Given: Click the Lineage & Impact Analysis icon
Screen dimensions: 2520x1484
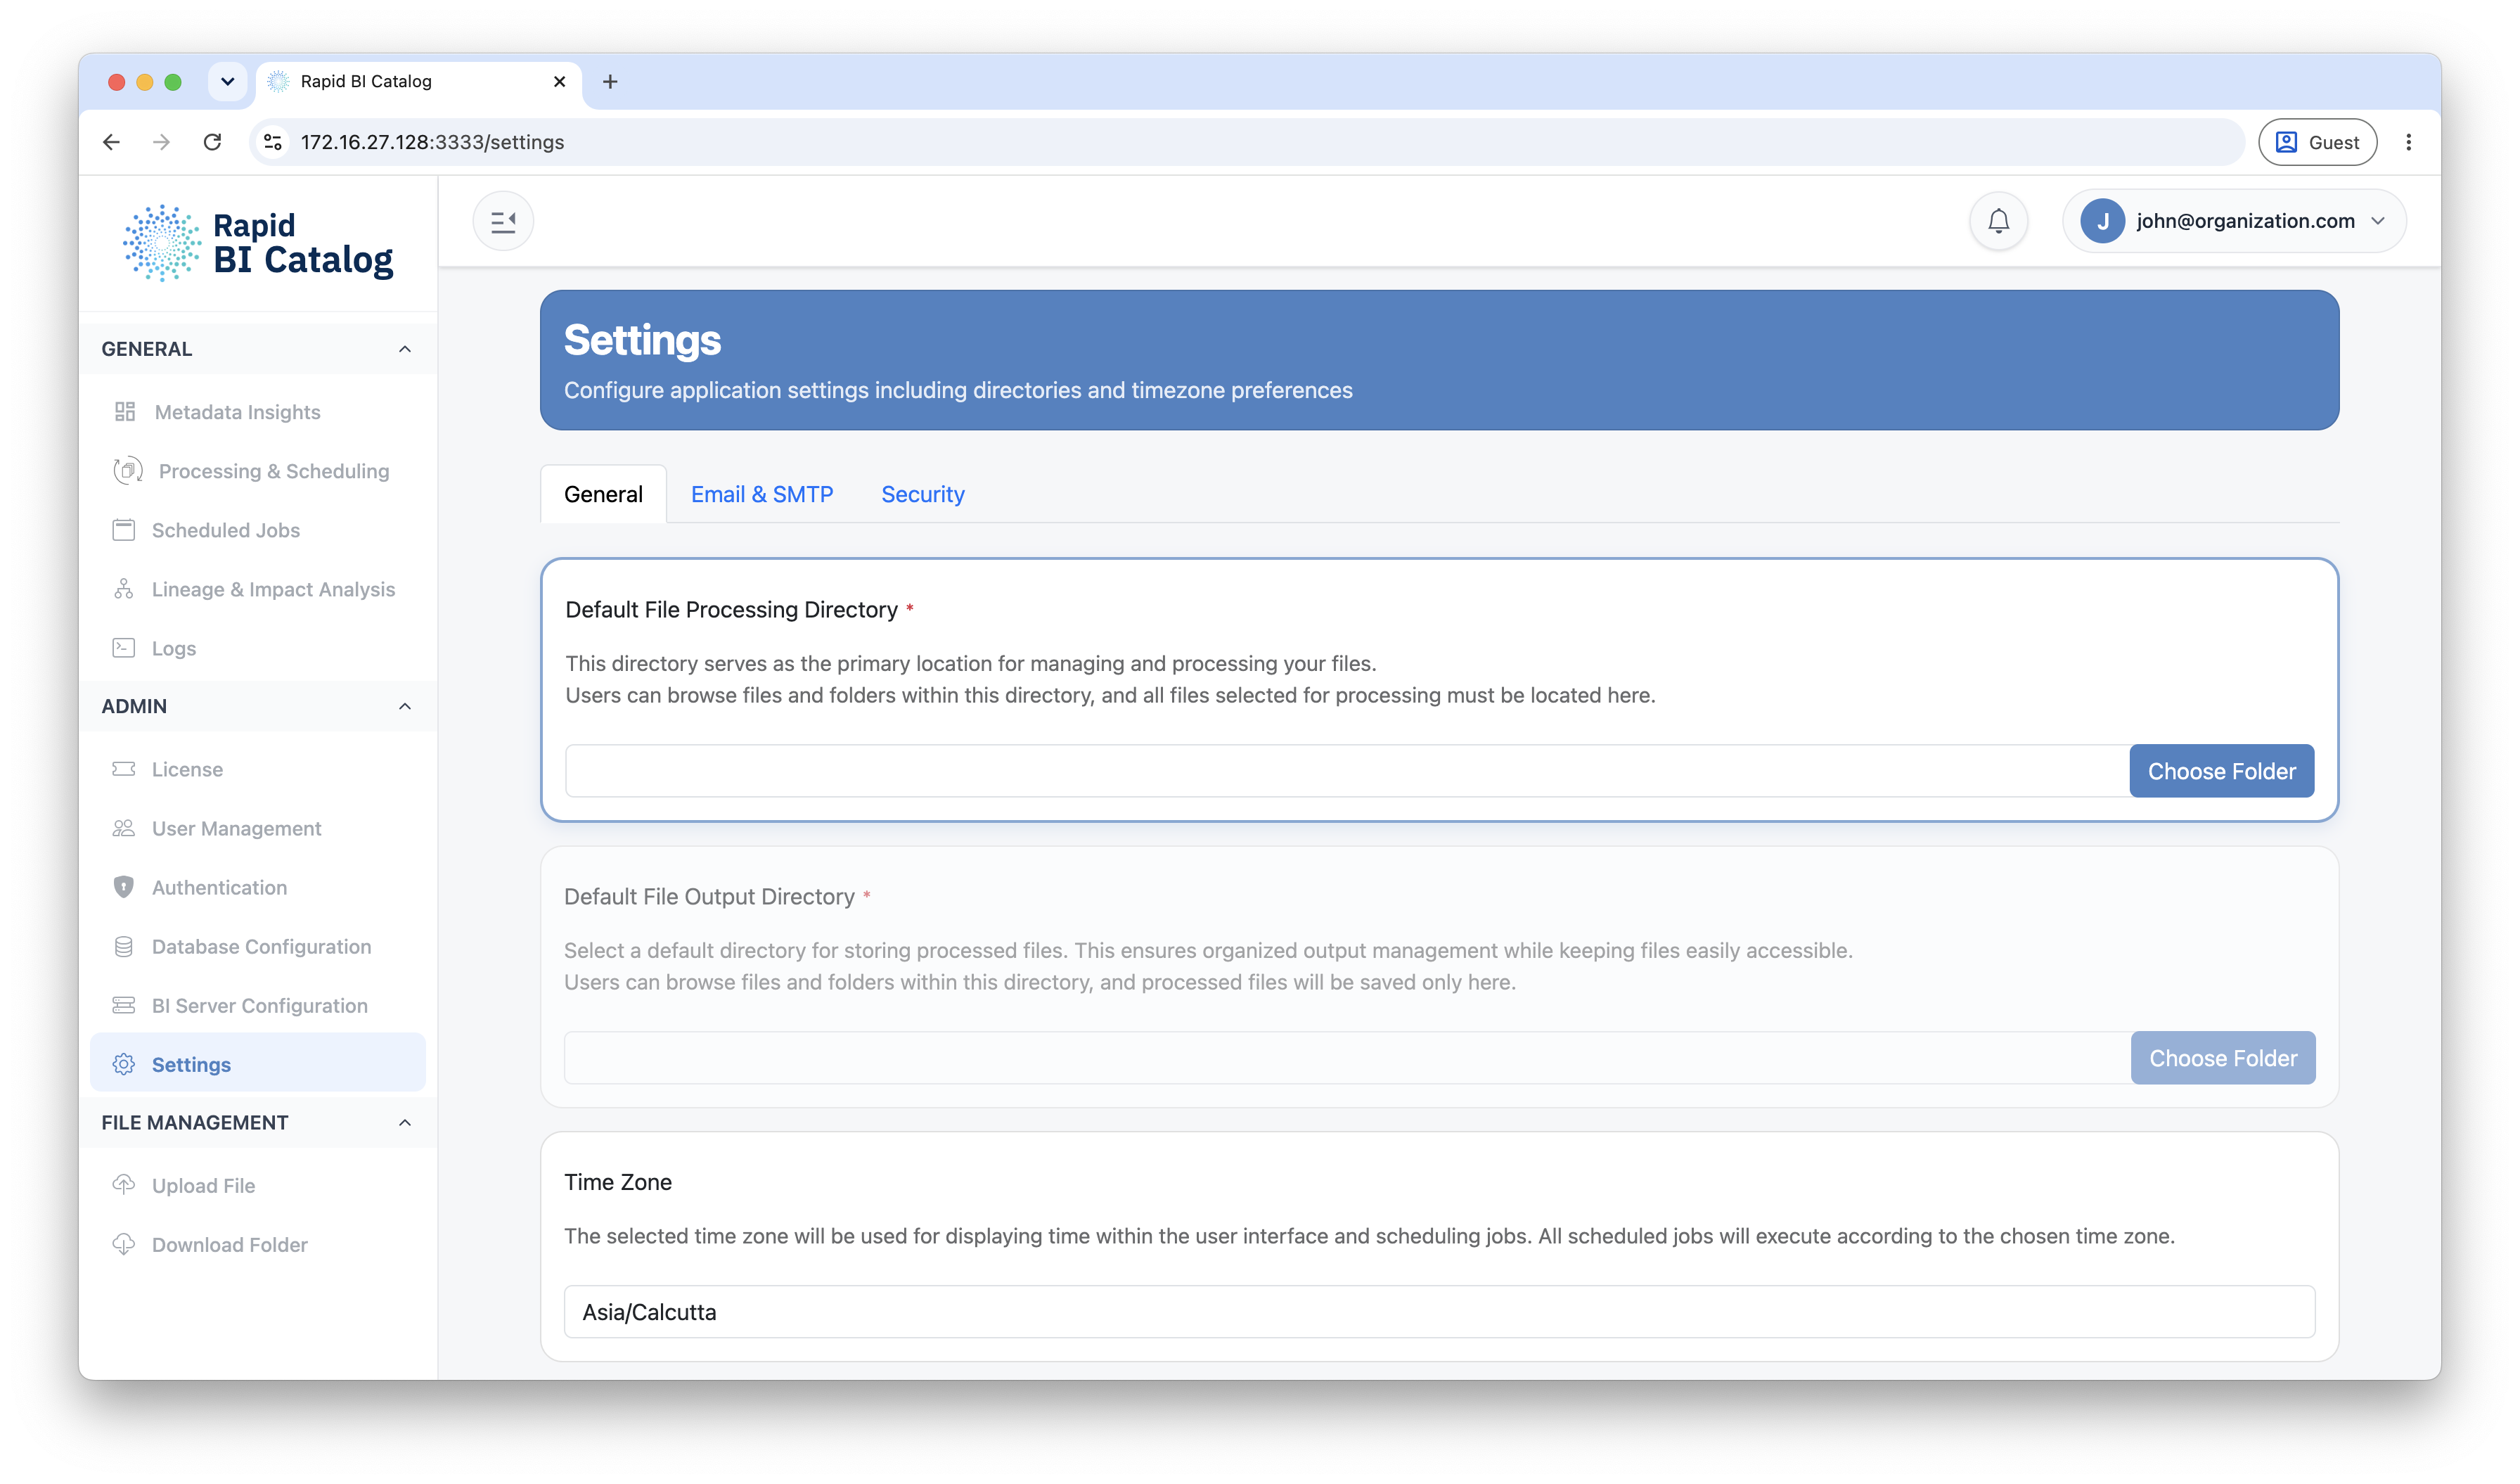Looking at the screenshot, I should coord(124,589).
